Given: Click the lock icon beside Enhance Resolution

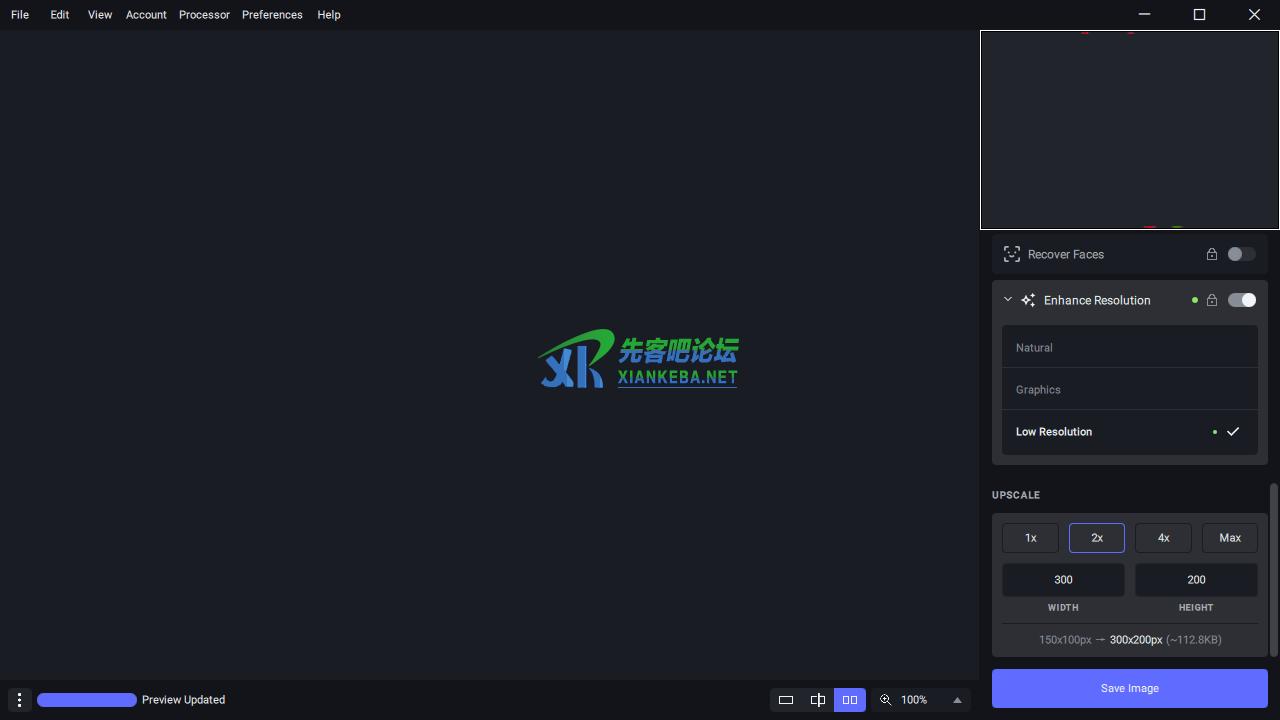Looking at the screenshot, I should point(1212,300).
